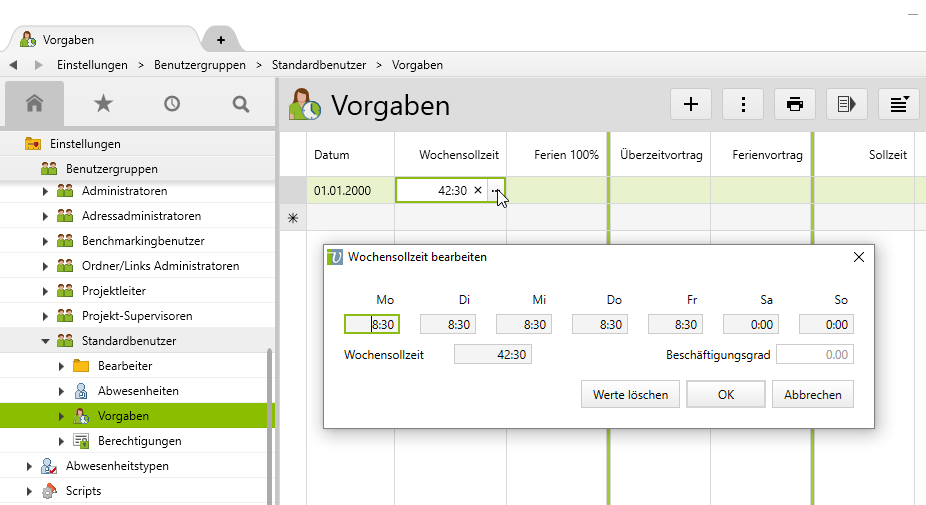Click the export list icon in toolbar

(846, 104)
